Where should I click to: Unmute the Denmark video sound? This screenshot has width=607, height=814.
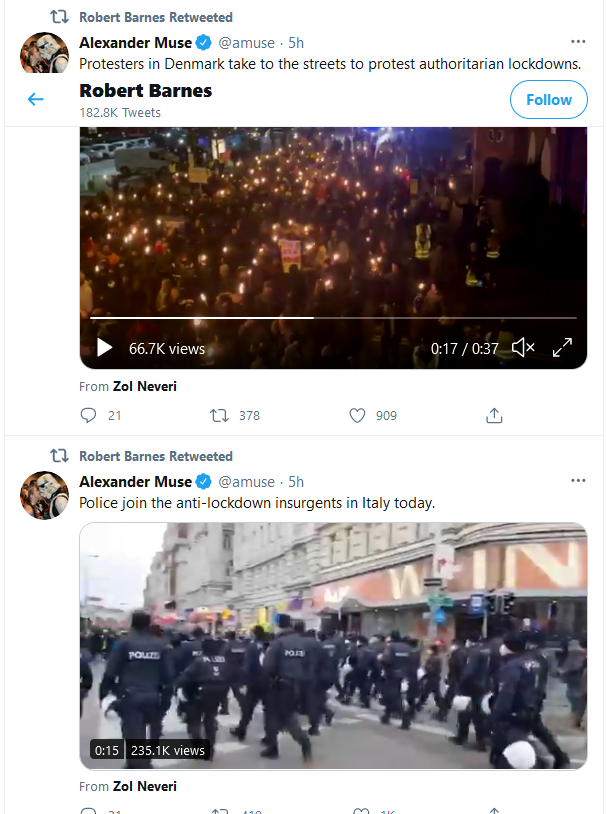pos(523,348)
